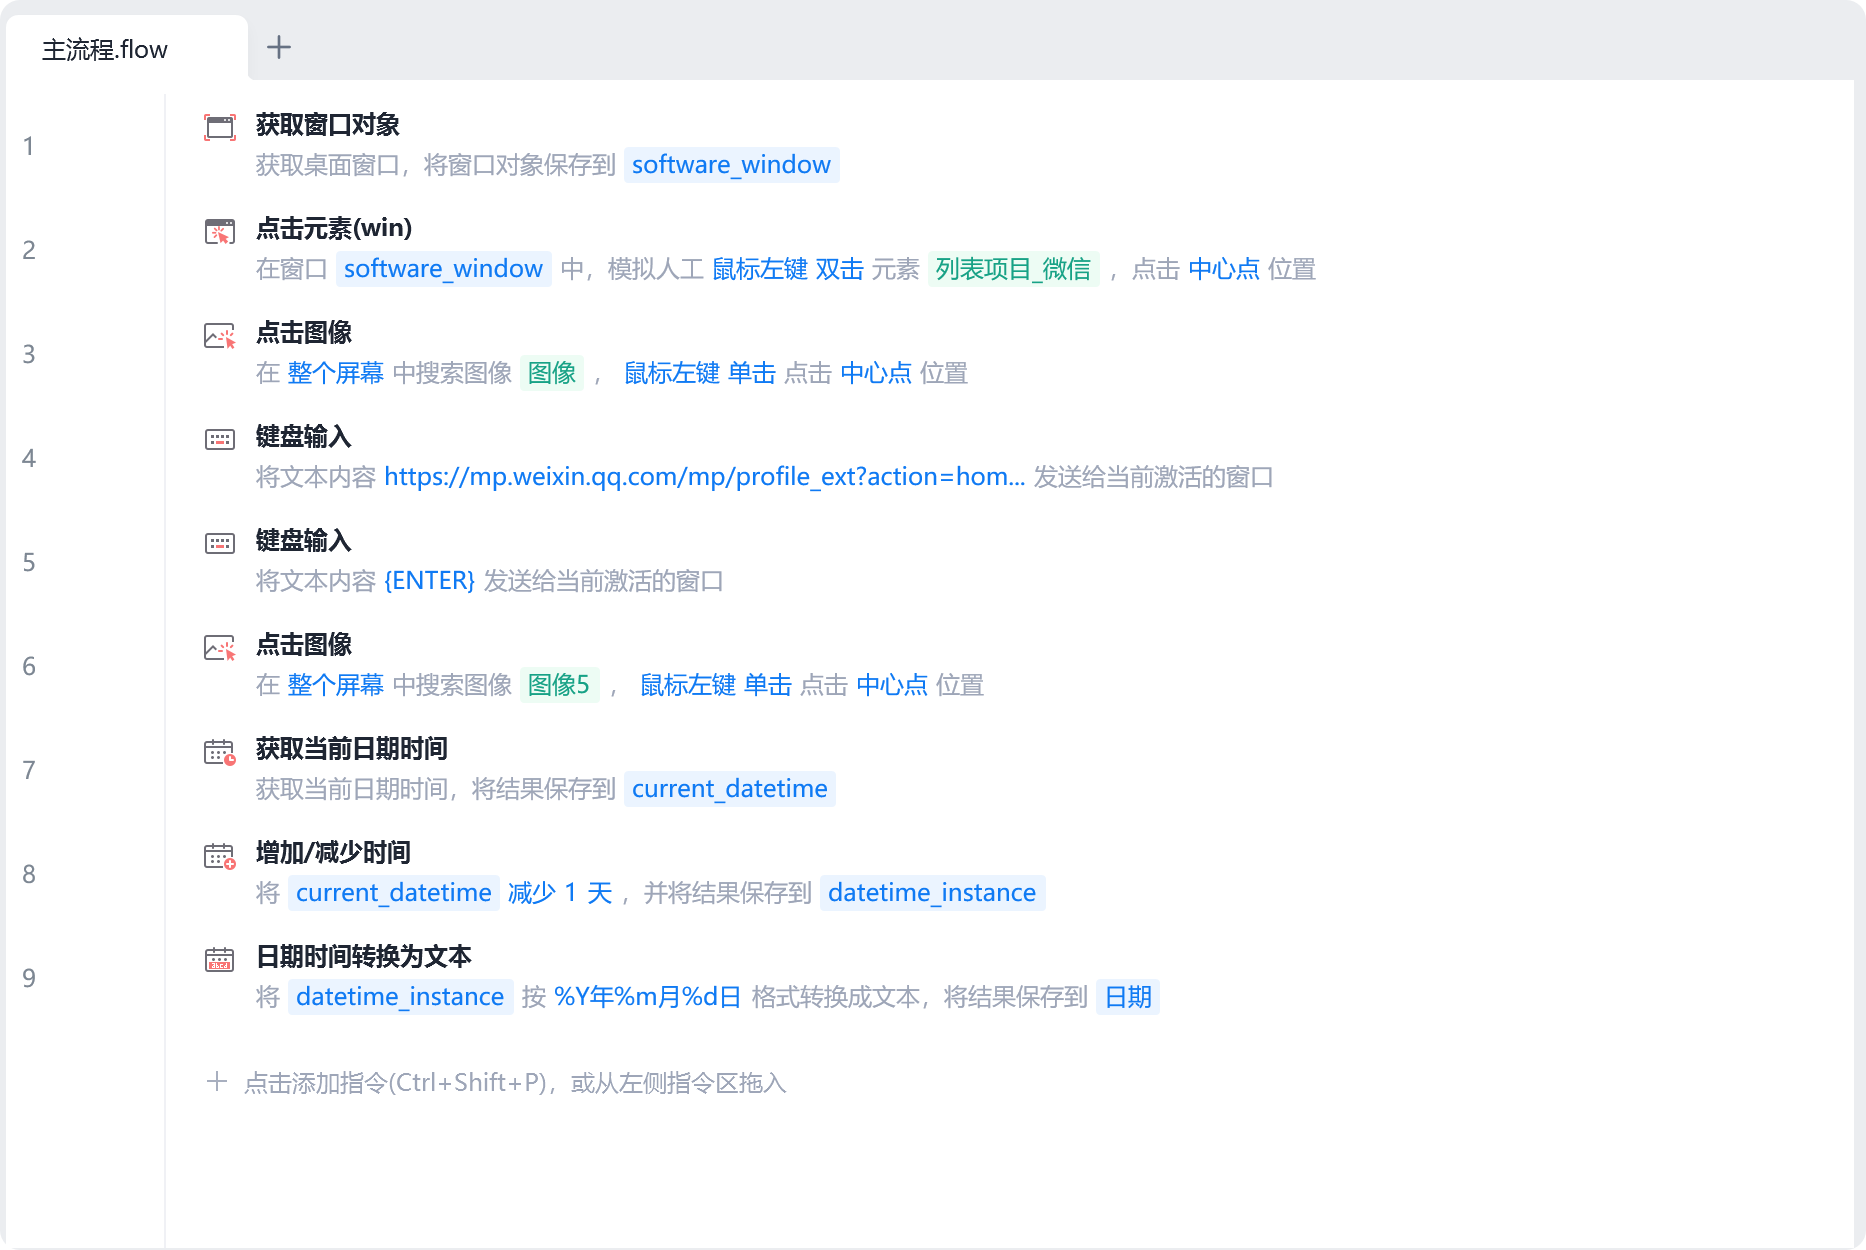
Task: Select datetime_instance variable in step 9
Action: coord(400,997)
